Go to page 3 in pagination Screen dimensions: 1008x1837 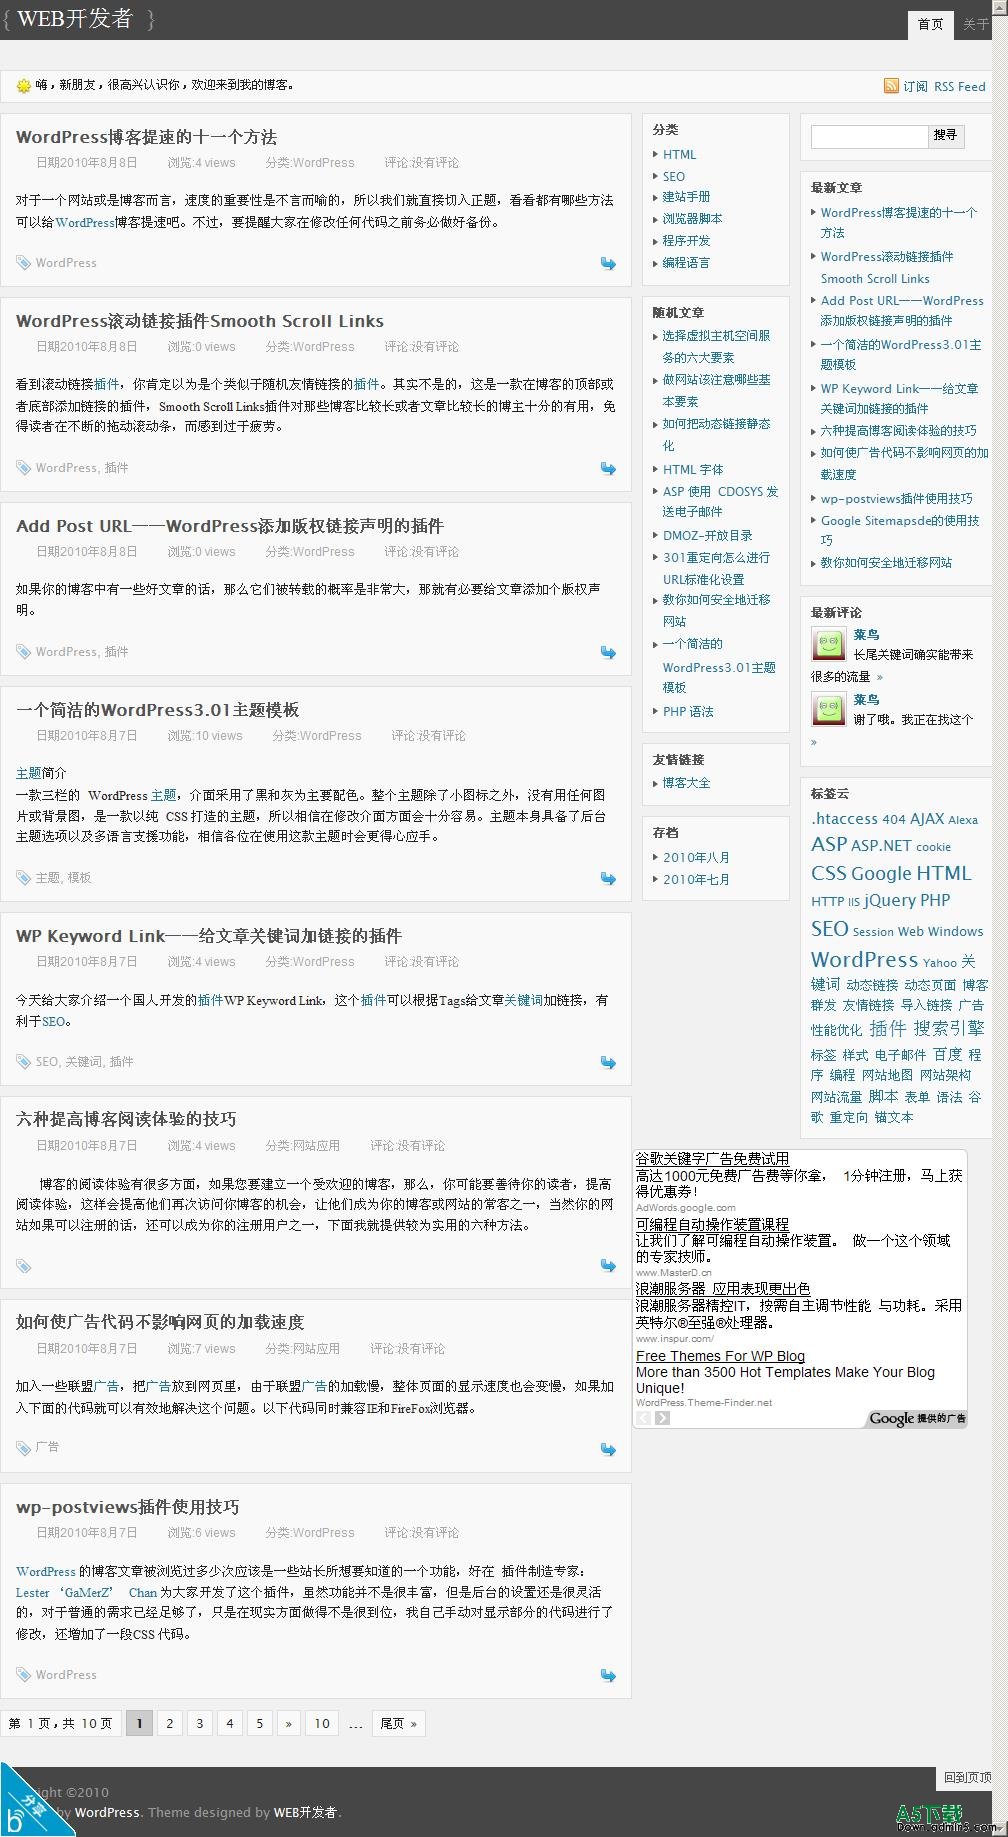200,1723
